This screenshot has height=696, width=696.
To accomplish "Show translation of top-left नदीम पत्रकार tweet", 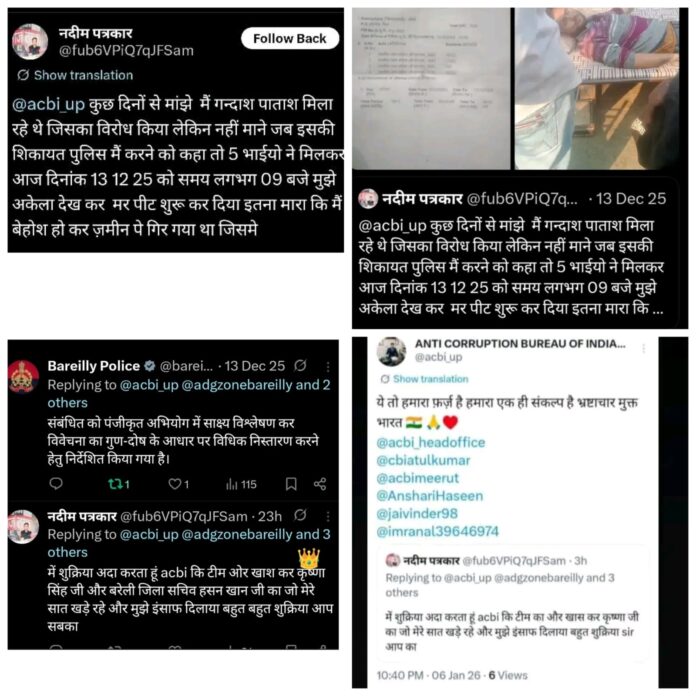I will click(75, 75).
